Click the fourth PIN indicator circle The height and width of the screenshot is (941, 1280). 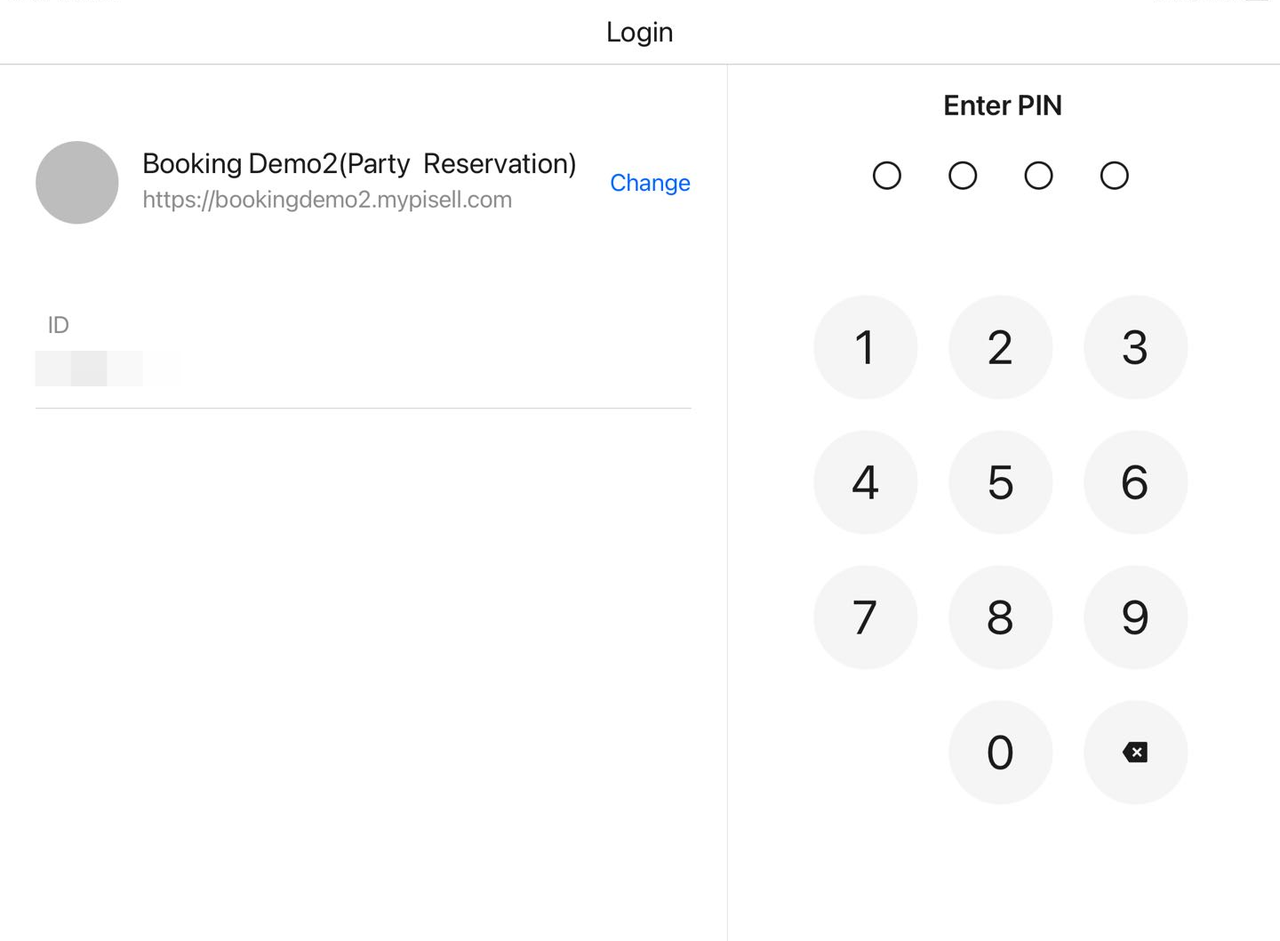coord(1114,176)
